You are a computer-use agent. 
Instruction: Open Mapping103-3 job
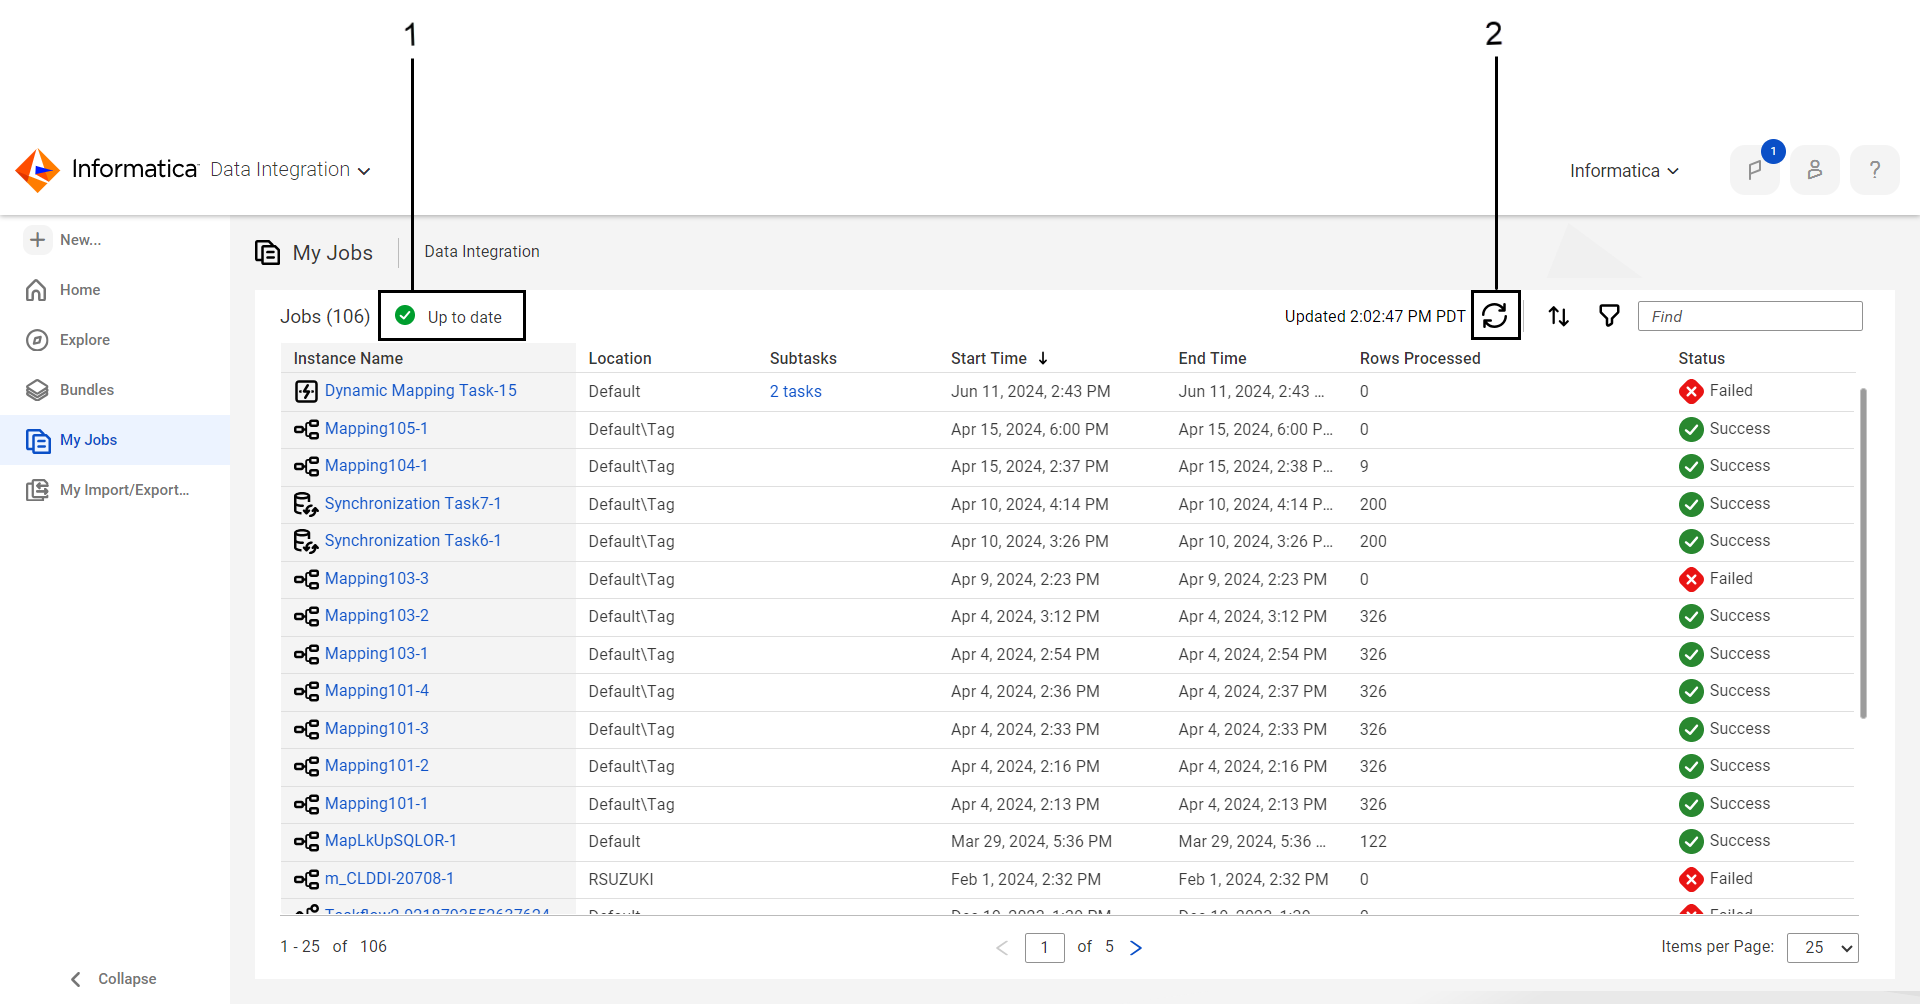[x=377, y=579]
